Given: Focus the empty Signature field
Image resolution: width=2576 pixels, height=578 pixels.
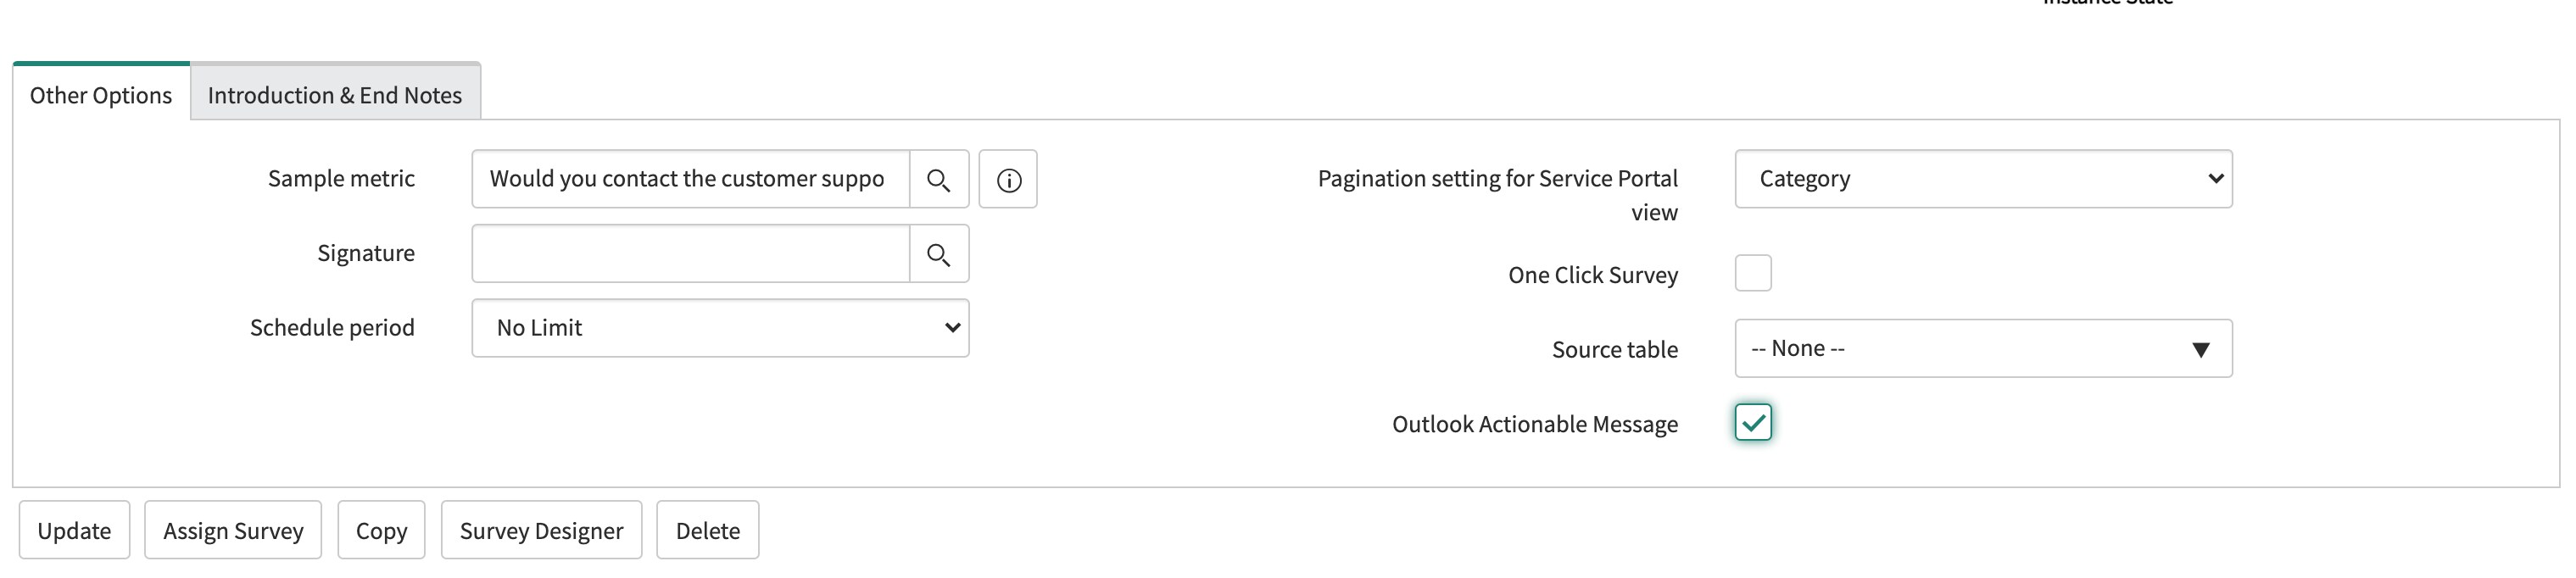Looking at the screenshot, I should pos(690,254).
